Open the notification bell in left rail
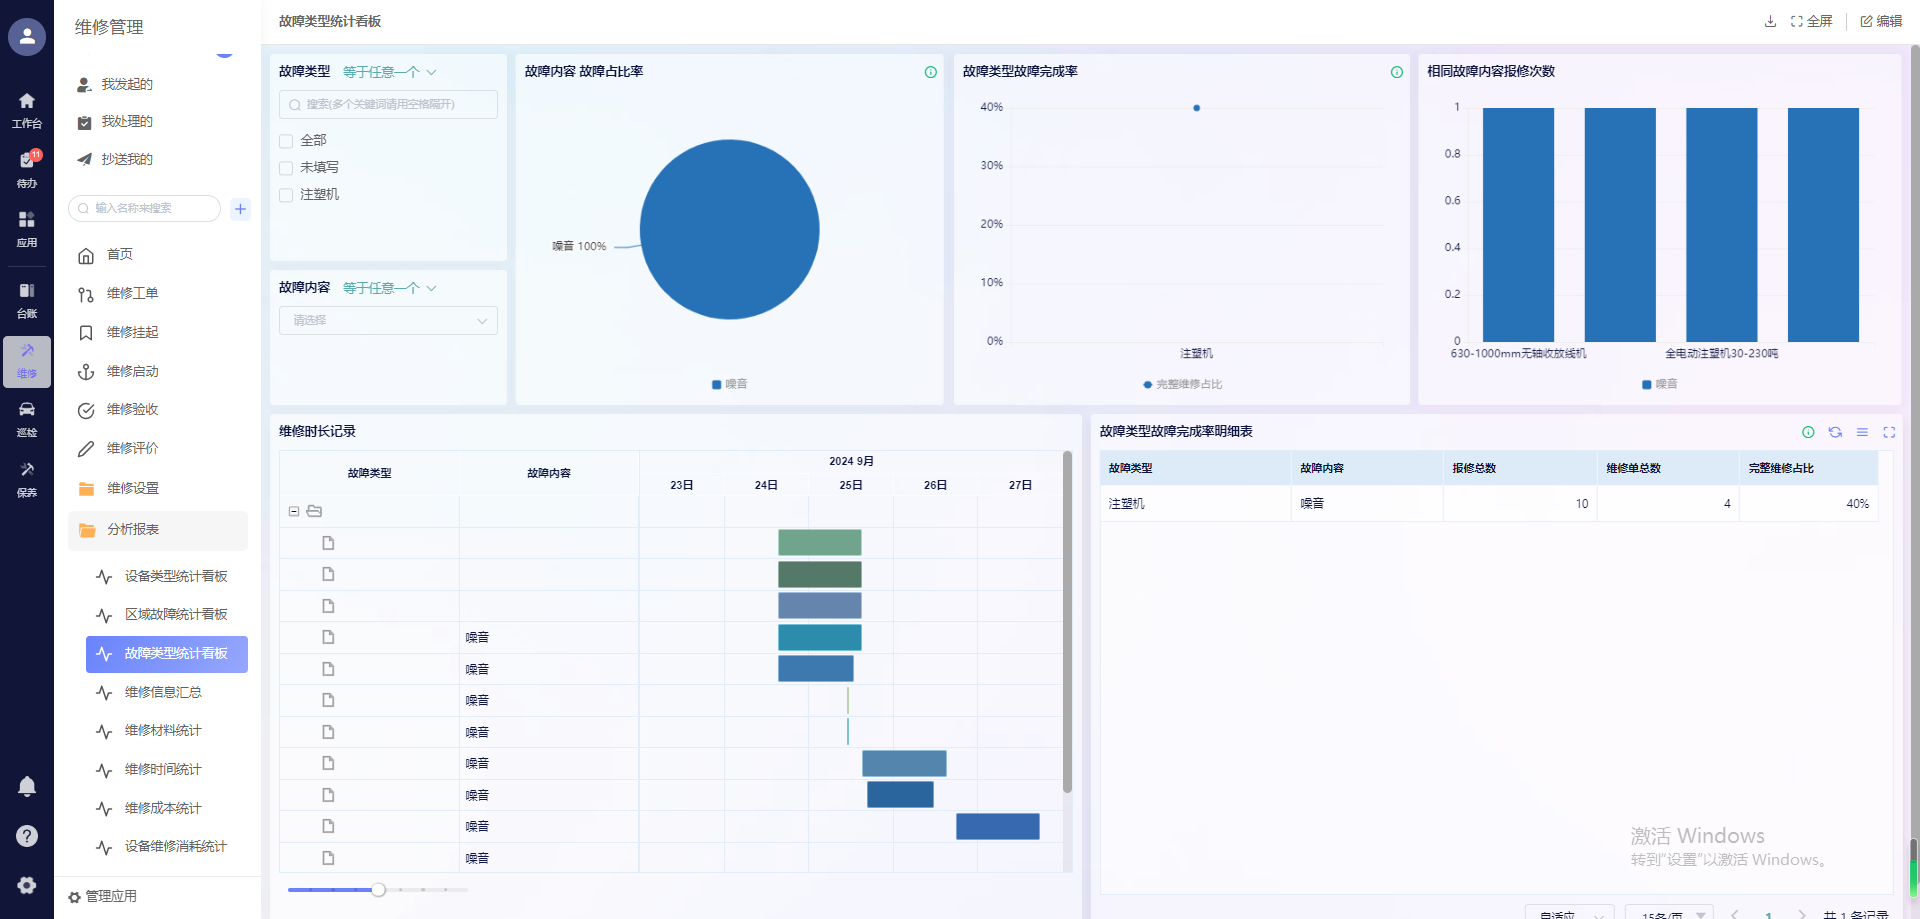Image resolution: width=1920 pixels, height=919 pixels. pyautogui.click(x=27, y=787)
